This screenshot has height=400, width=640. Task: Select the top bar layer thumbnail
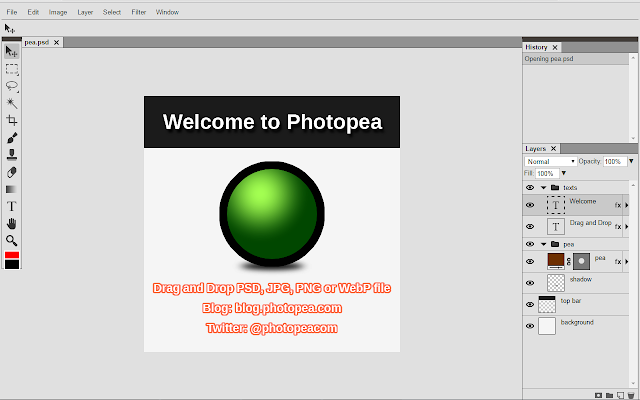tap(547, 304)
